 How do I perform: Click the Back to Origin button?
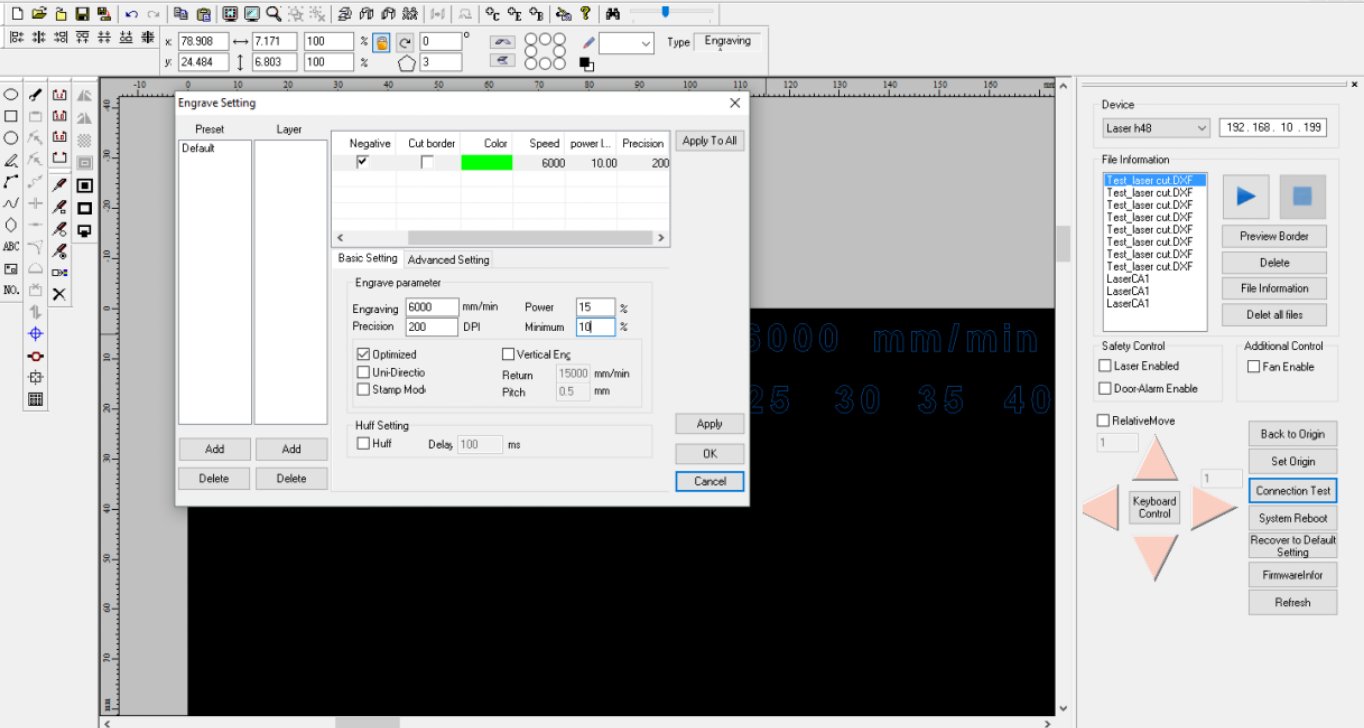click(1292, 434)
